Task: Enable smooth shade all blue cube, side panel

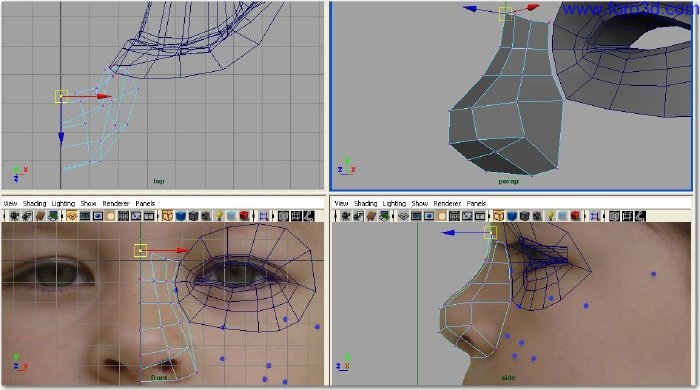Action: click(x=512, y=216)
